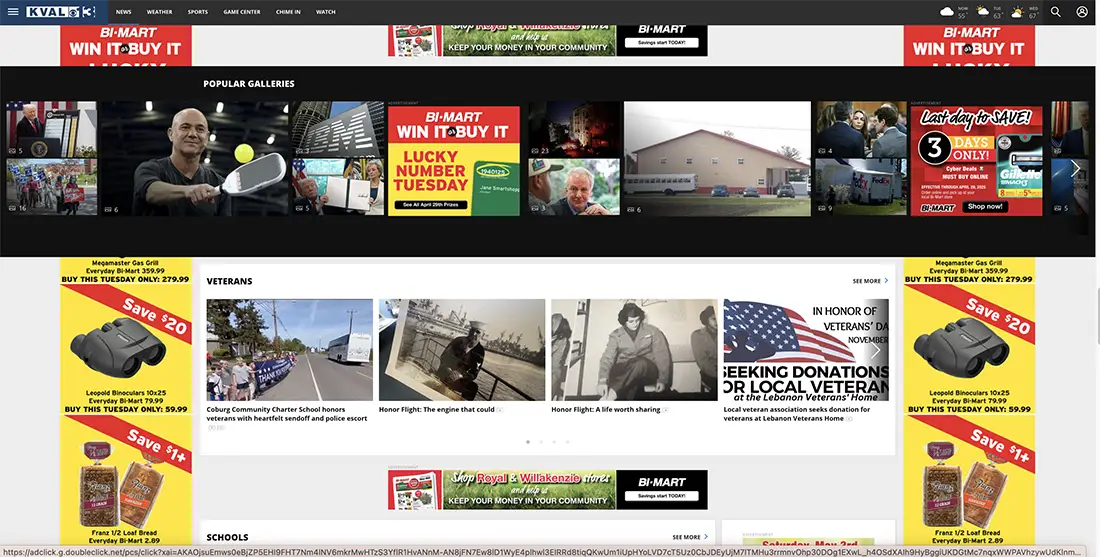1100x557 pixels.
Task: Open older man in suit gallery thumbnail
Action: click(574, 187)
